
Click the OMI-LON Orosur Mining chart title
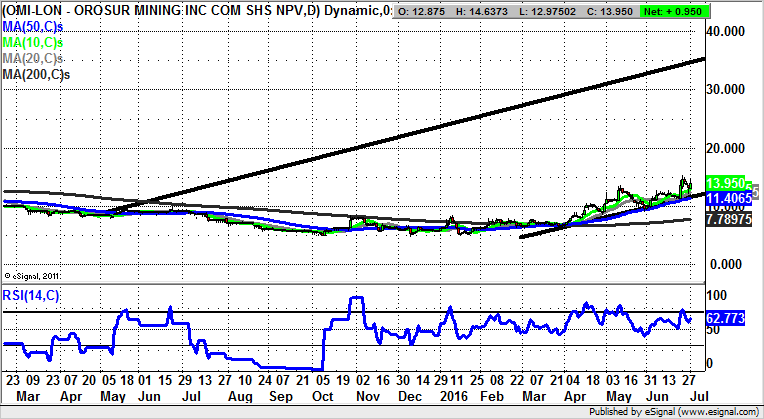pyautogui.click(x=190, y=9)
